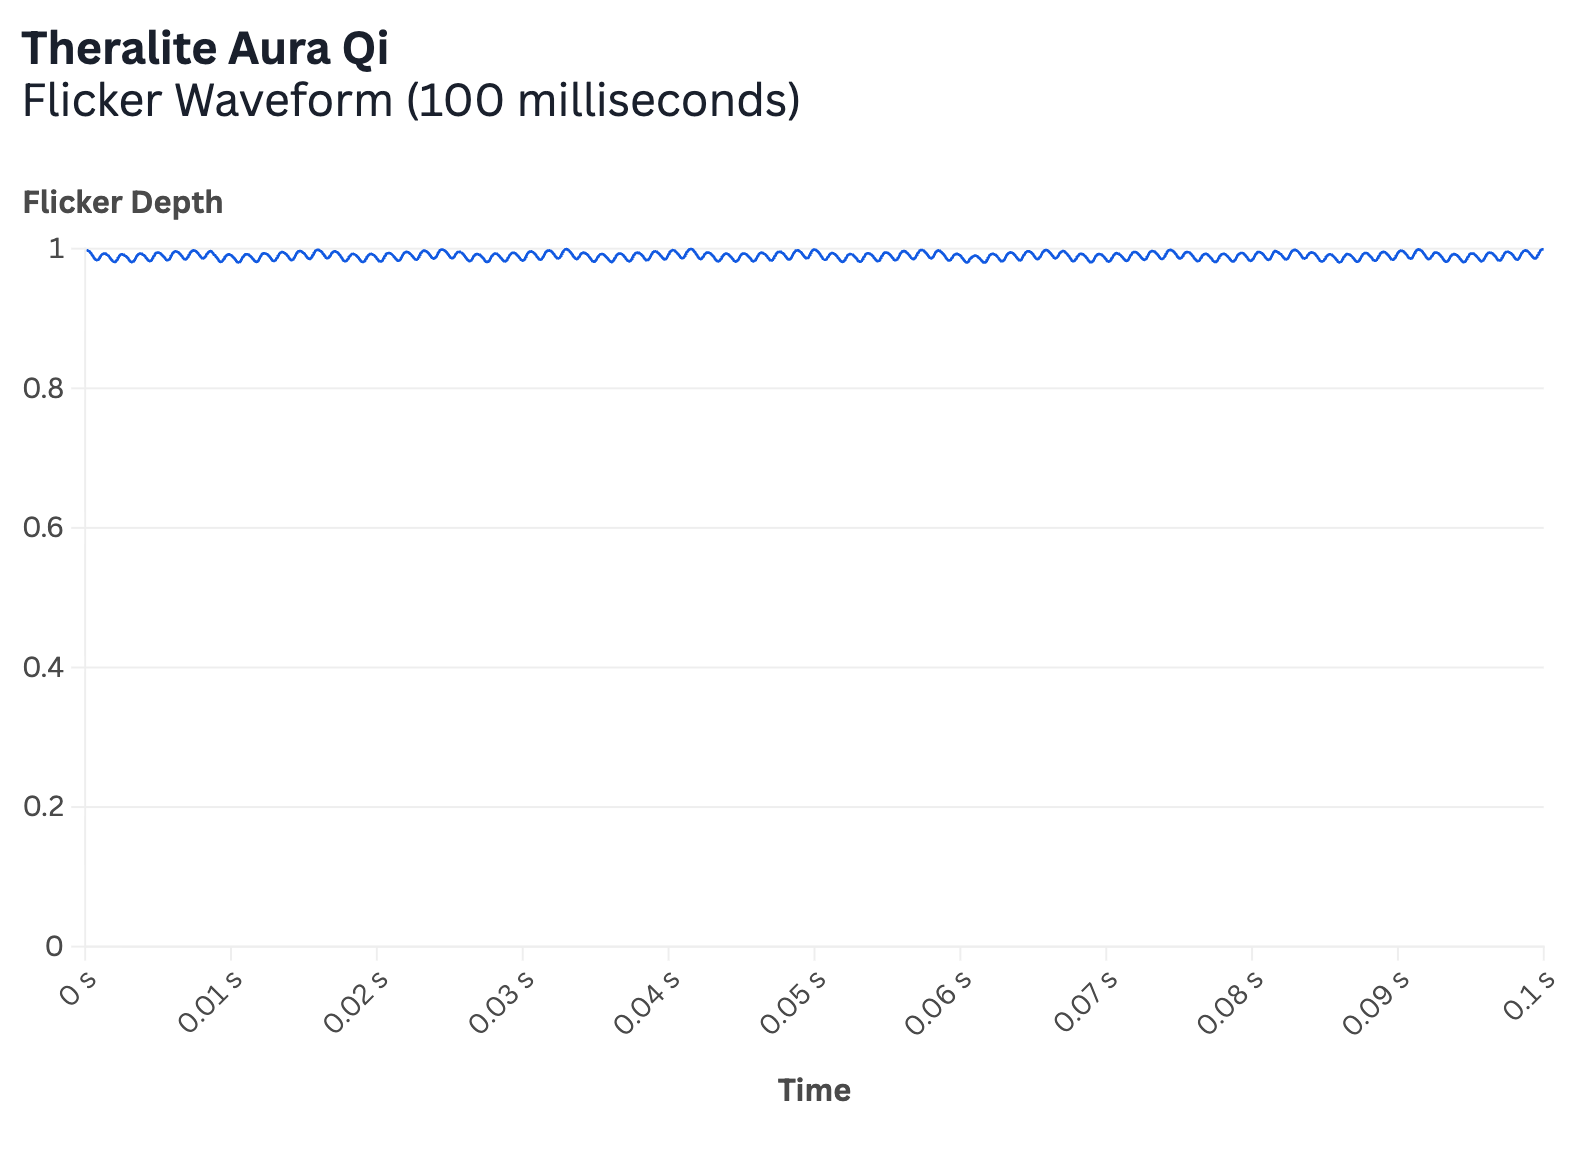Click the 0.07 s time tick label
This screenshot has width=1588, height=1150.
coord(1085,1001)
